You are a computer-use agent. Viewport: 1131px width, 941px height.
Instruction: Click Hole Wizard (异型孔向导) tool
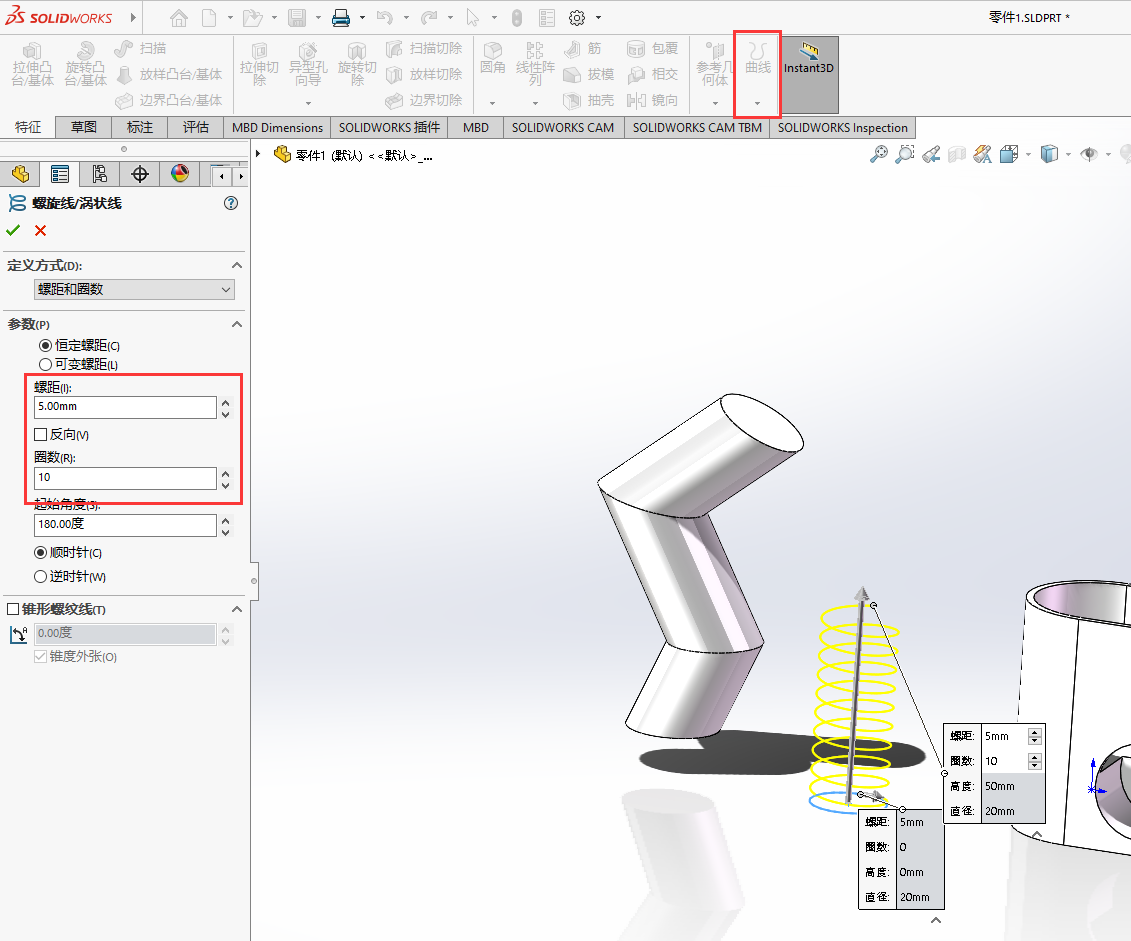tap(308, 64)
